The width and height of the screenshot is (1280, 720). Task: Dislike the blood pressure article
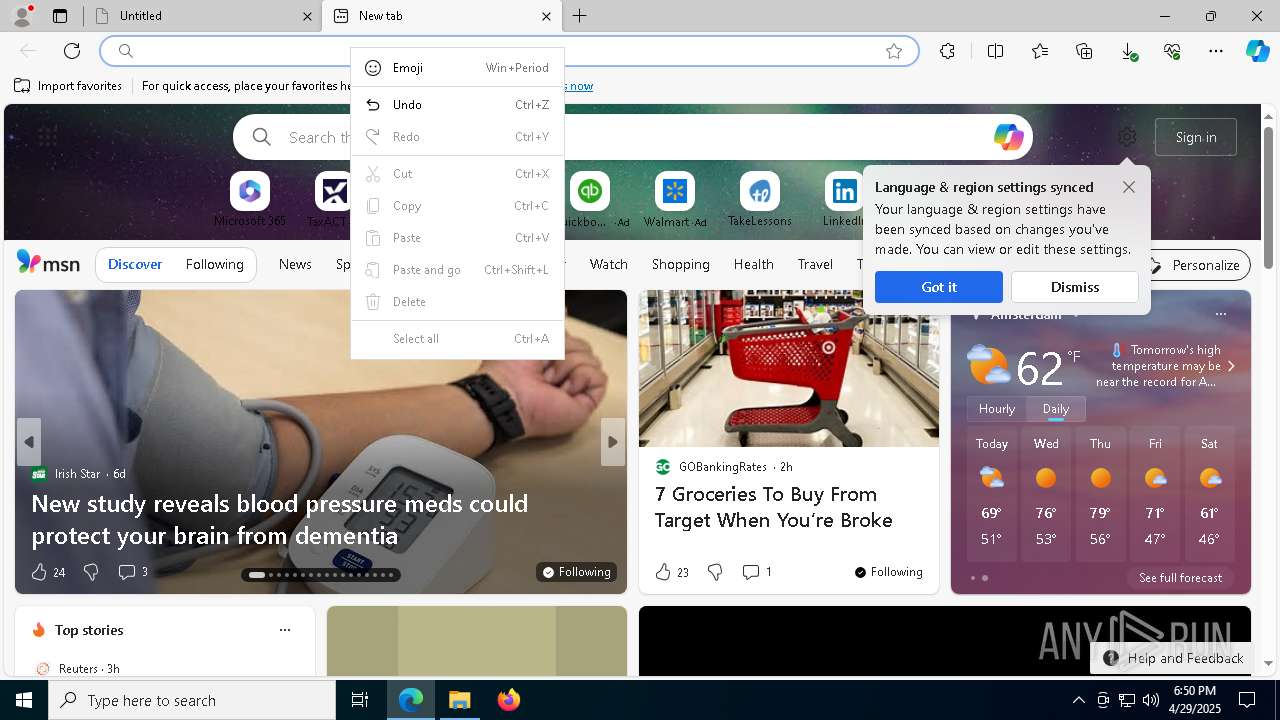[91, 572]
